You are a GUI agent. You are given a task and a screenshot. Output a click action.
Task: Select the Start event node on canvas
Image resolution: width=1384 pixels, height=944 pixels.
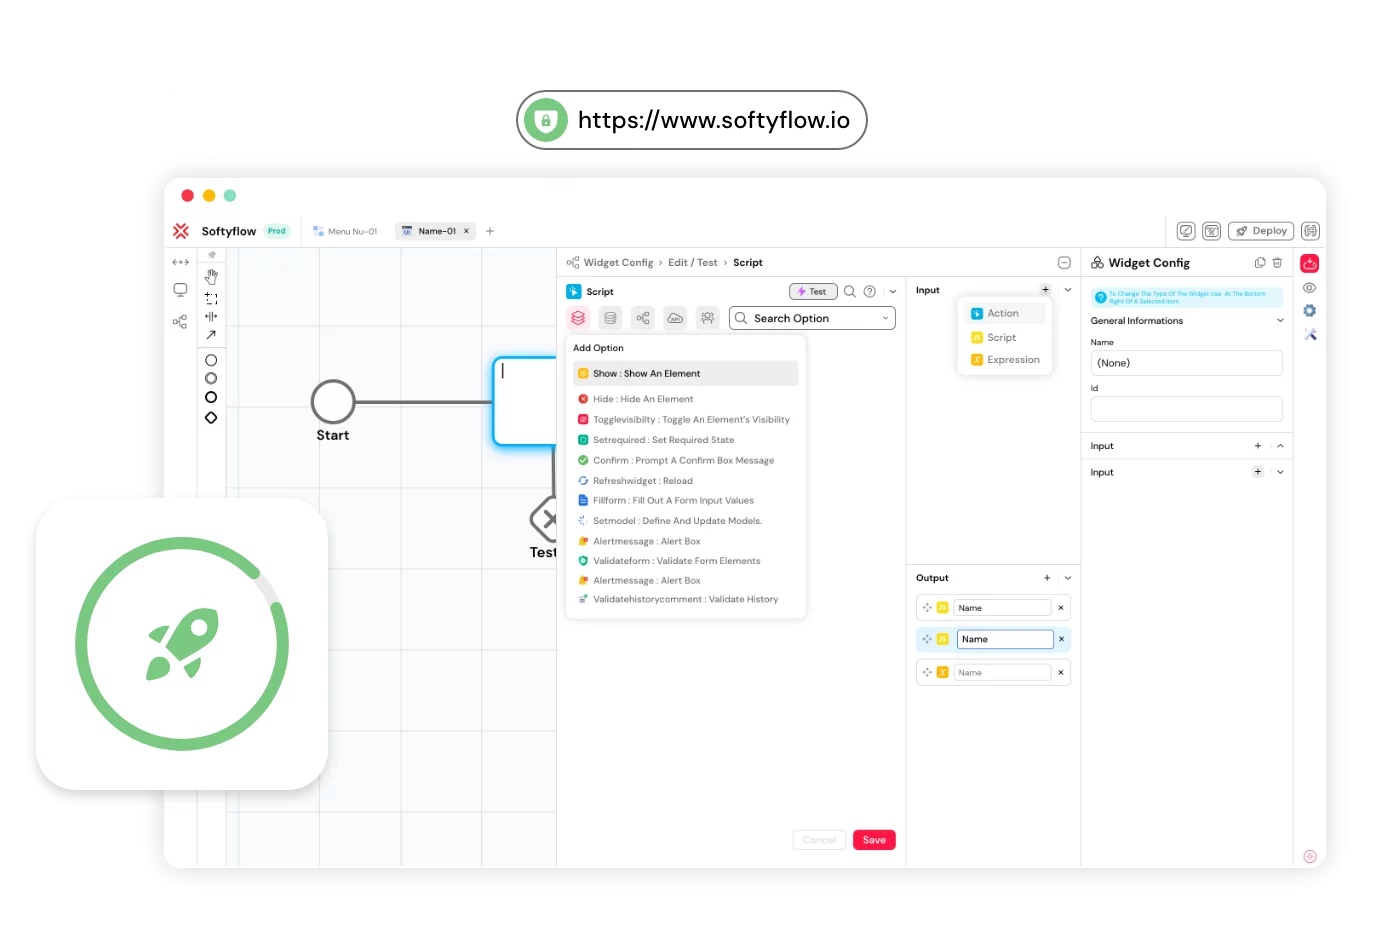tap(333, 402)
